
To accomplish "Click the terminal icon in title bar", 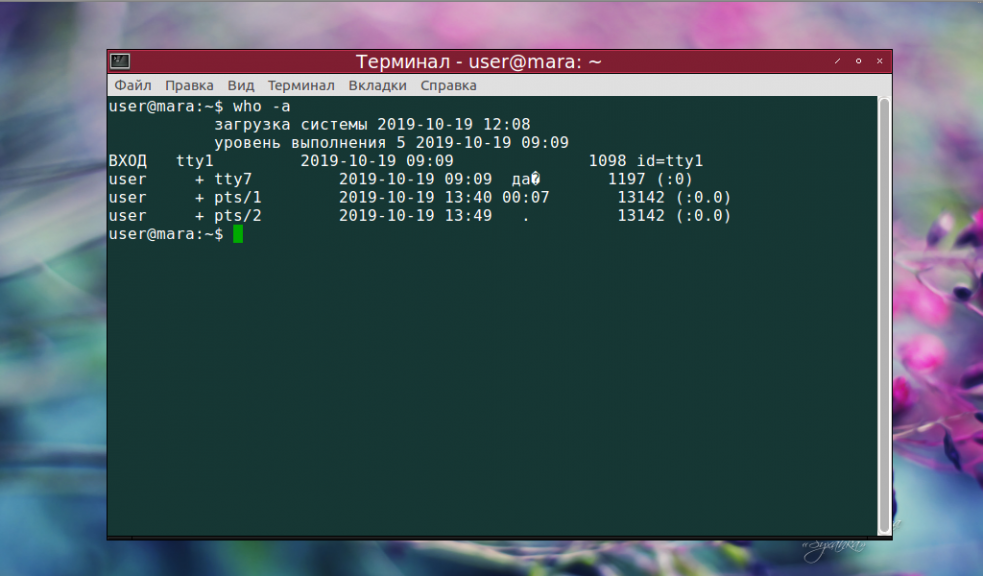I will [x=120, y=61].
